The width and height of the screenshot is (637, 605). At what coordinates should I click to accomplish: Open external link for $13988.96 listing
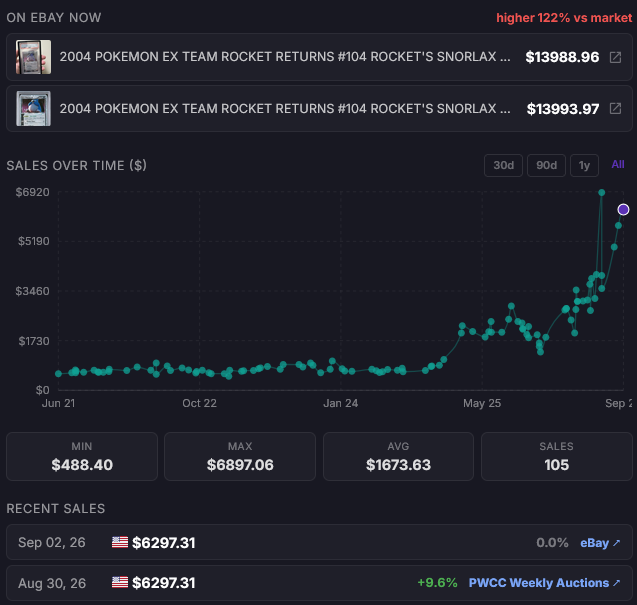click(615, 57)
